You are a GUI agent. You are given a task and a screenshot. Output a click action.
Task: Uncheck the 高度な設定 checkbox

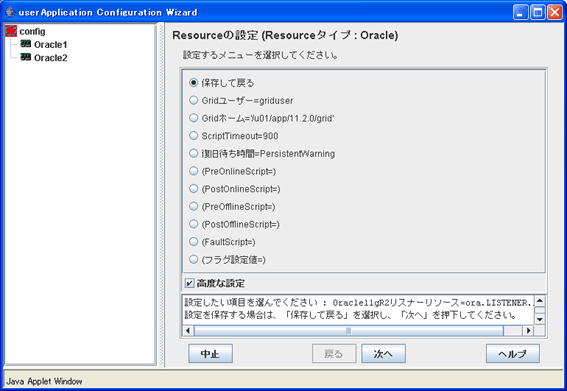click(x=189, y=283)
